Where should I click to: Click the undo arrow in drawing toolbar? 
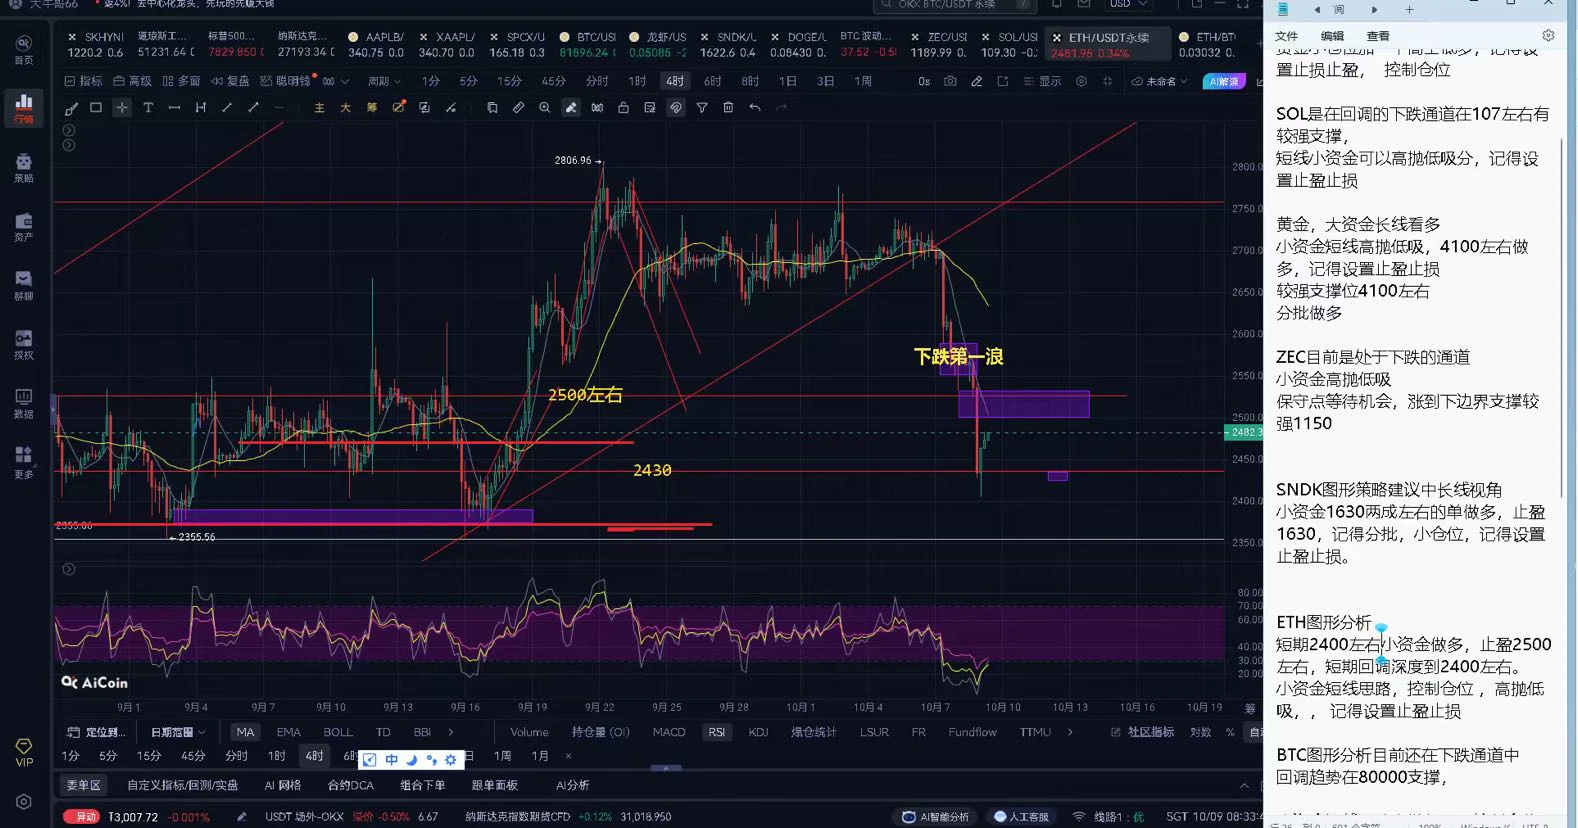755,108
